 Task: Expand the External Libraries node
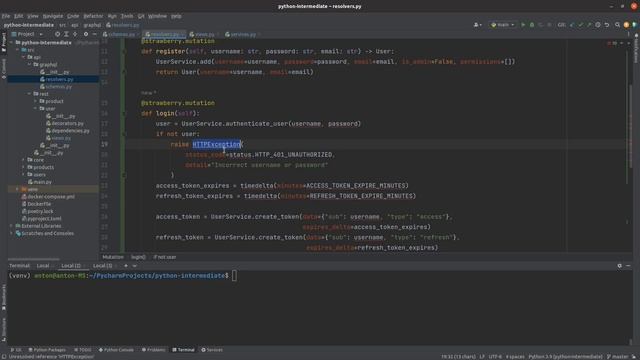pos(11,226)
